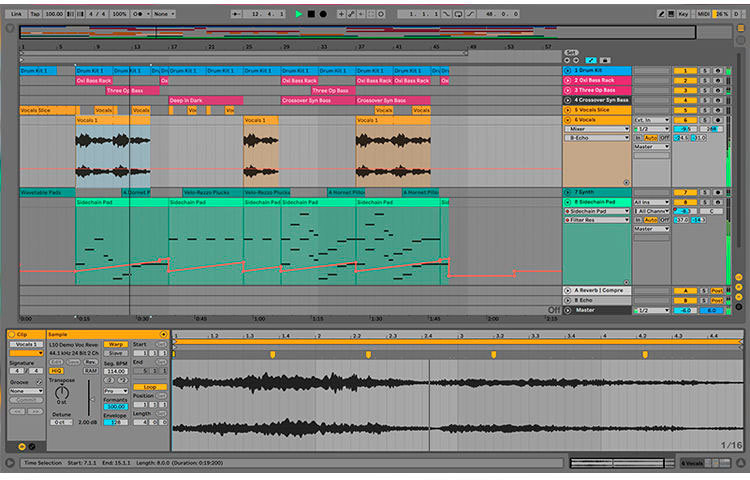The height and width of the screenshot is (480, 750).
Task: Arm the Osl Bass Rack track for recording
Action: coord(717,81)
